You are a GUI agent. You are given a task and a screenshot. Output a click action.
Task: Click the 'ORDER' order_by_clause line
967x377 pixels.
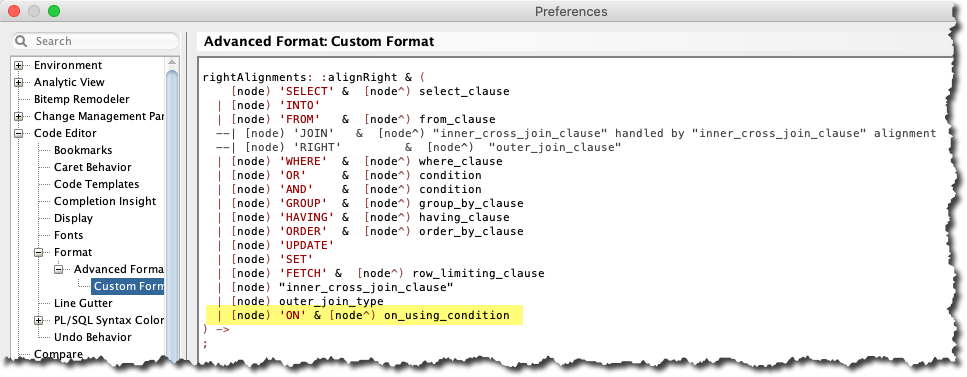tap(370, 232)
